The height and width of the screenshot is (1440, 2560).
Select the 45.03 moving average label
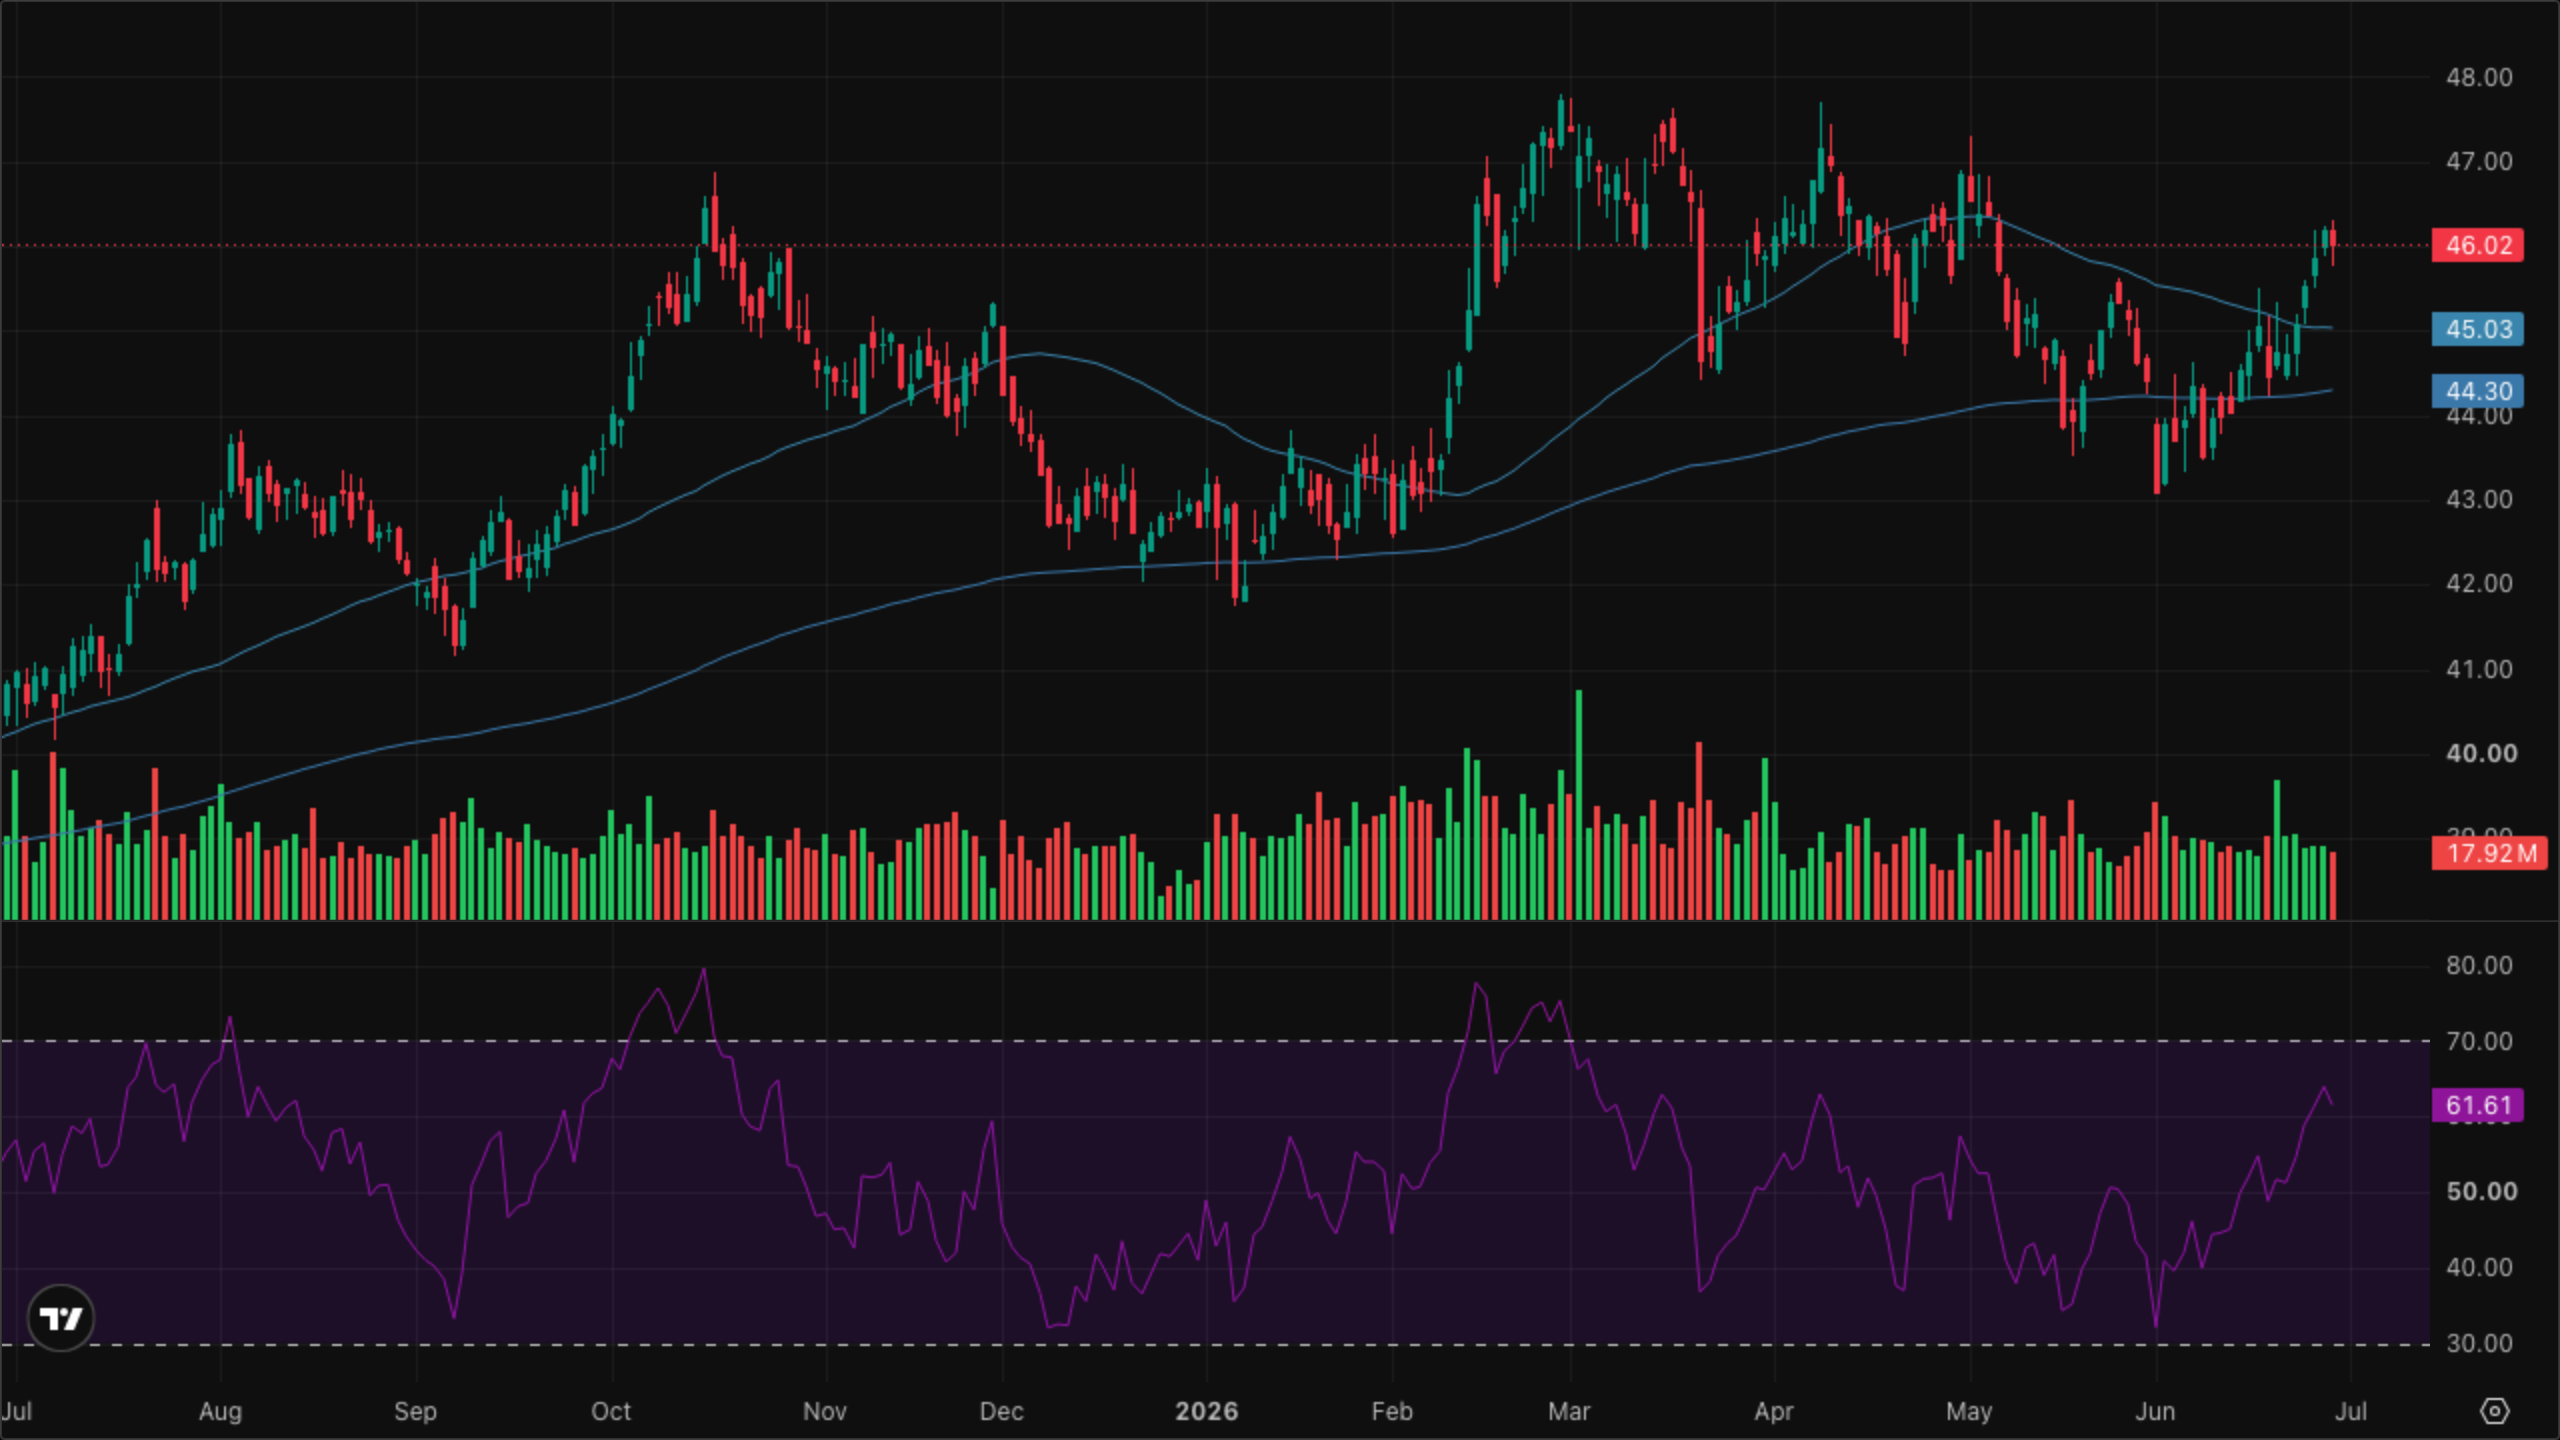pos(2478,329)
